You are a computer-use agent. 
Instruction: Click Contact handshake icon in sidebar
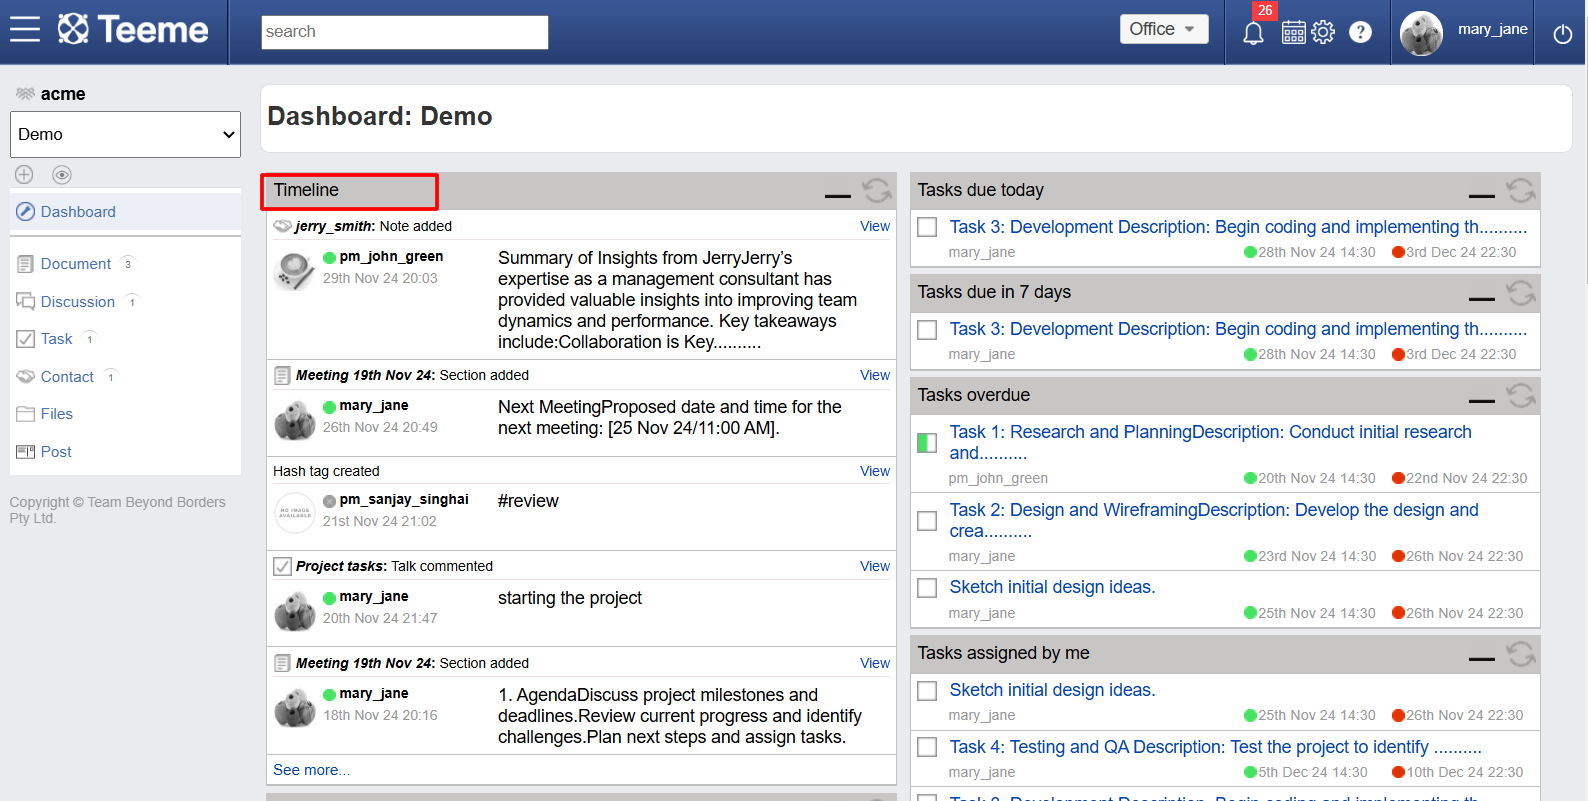pos(26,377)
